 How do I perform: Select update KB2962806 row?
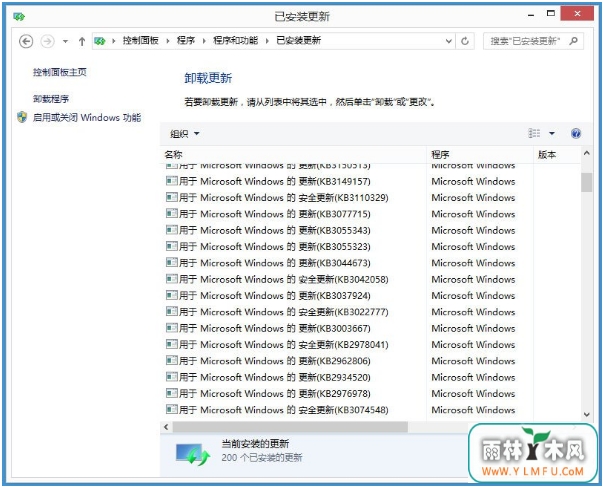[370, 361]
